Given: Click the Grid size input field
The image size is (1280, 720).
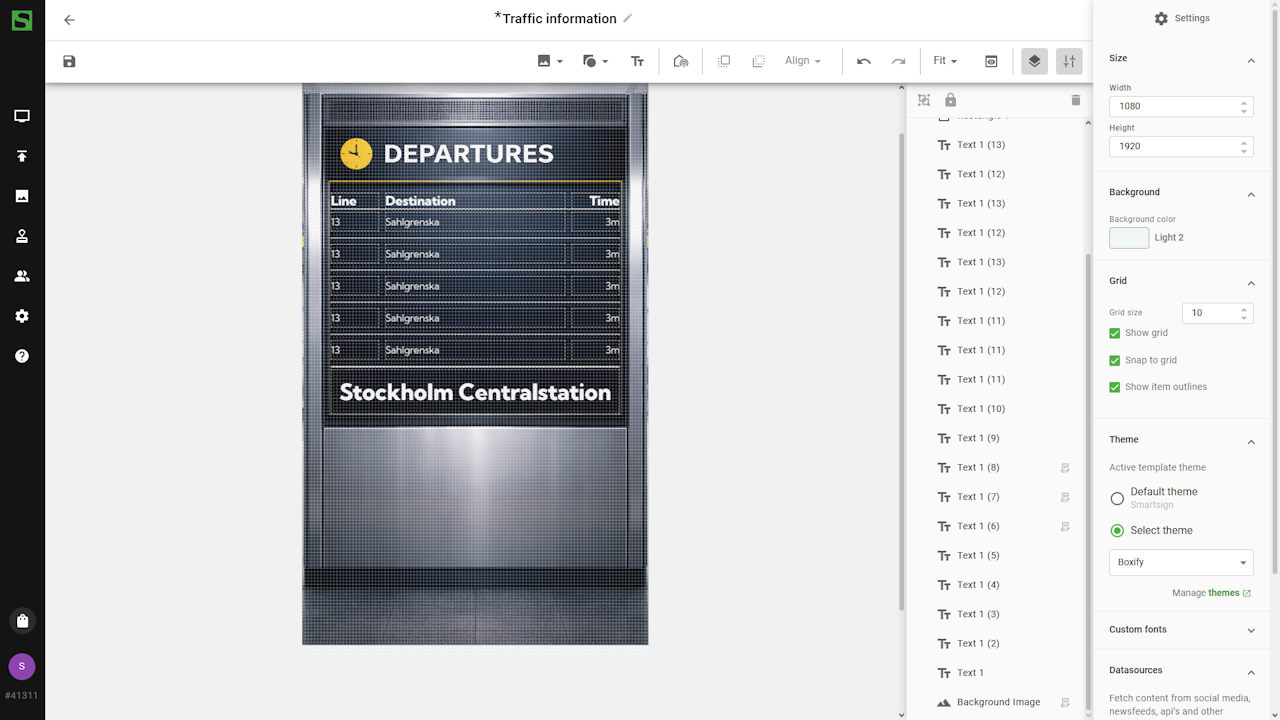Looking at the screenshot, I should pos(1217,313).
